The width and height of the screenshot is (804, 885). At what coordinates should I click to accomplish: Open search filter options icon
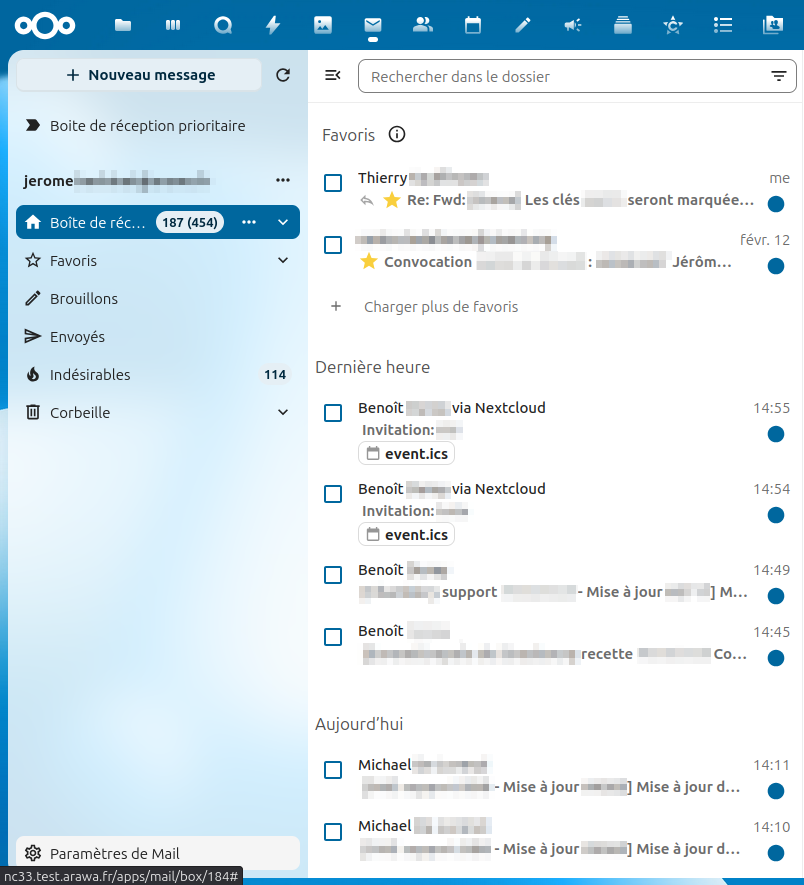tap(779, 76)
